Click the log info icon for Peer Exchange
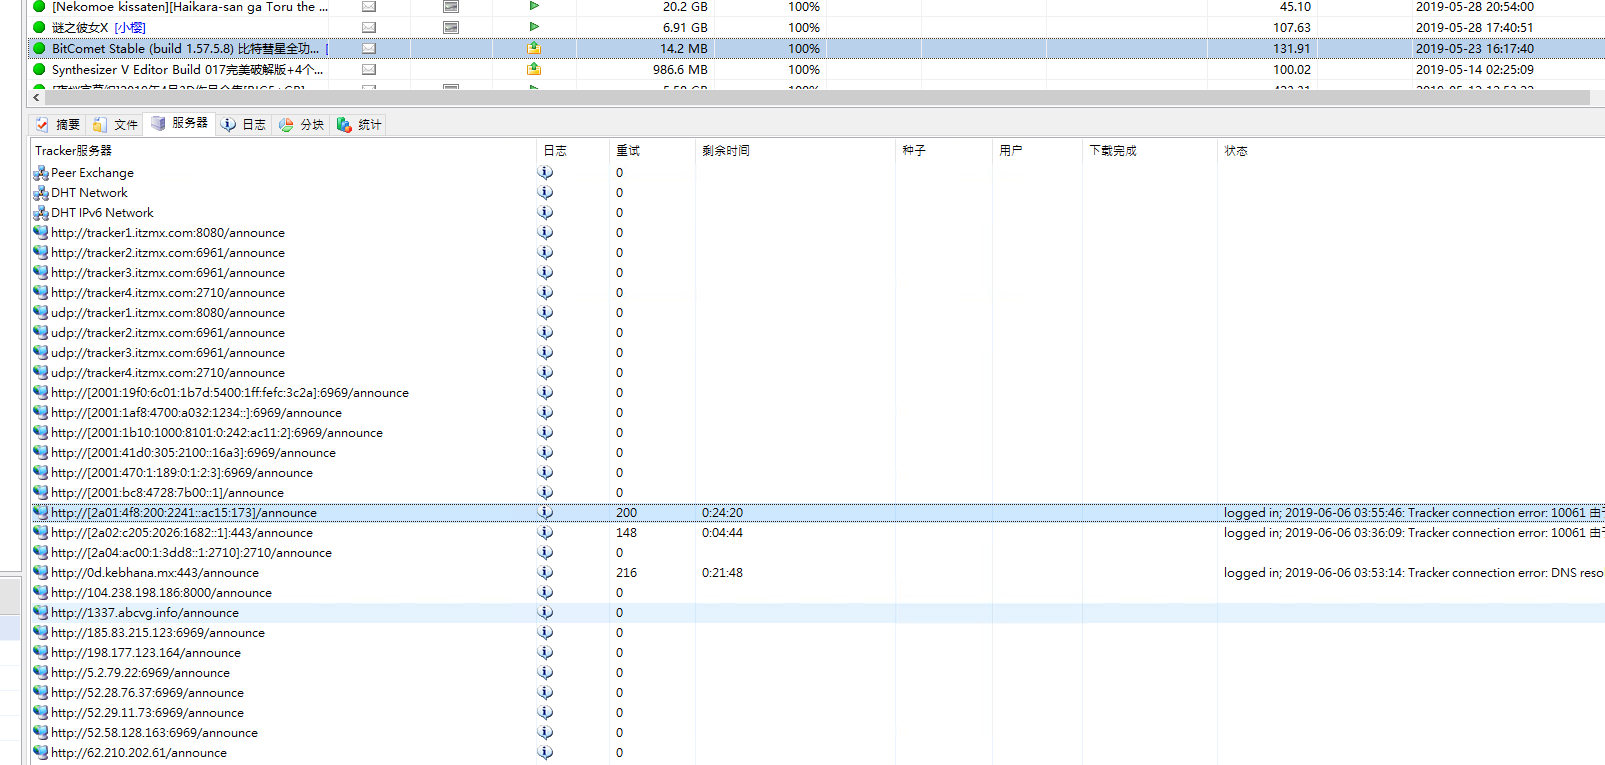1605x765 pixels. [545, 172]
